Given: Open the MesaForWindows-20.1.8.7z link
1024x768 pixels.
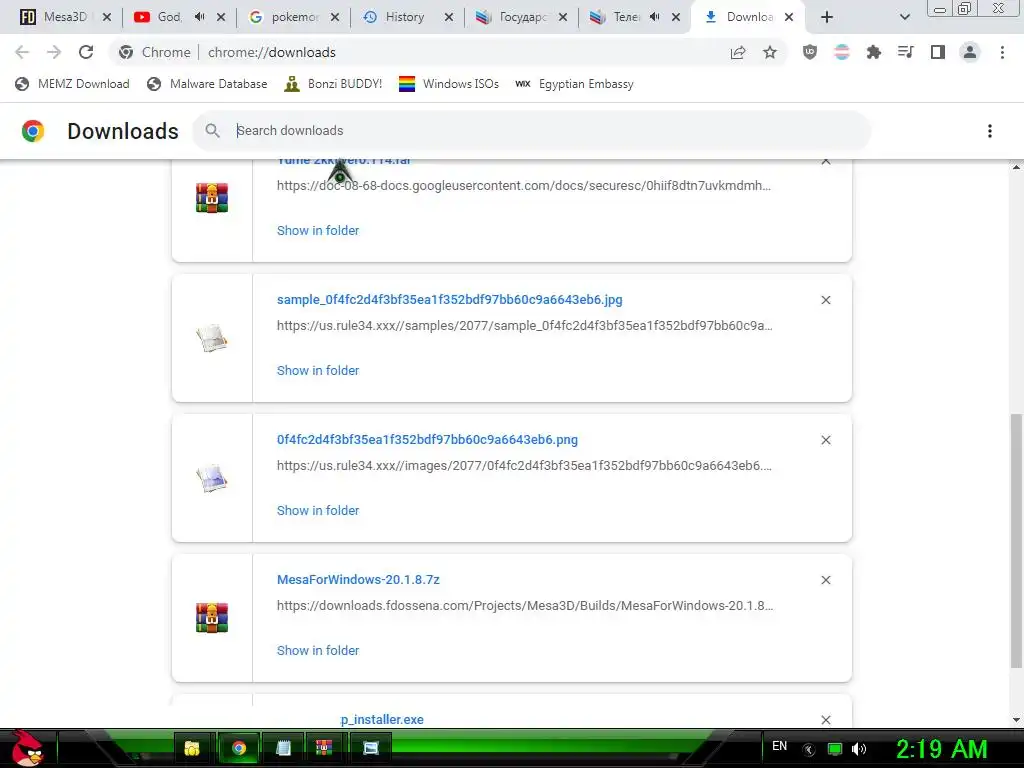Looking at the screenshot, I should [358, 579].
